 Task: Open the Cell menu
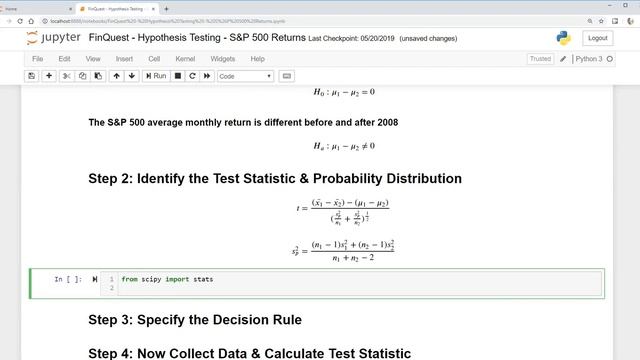click(x=154, y=59)
